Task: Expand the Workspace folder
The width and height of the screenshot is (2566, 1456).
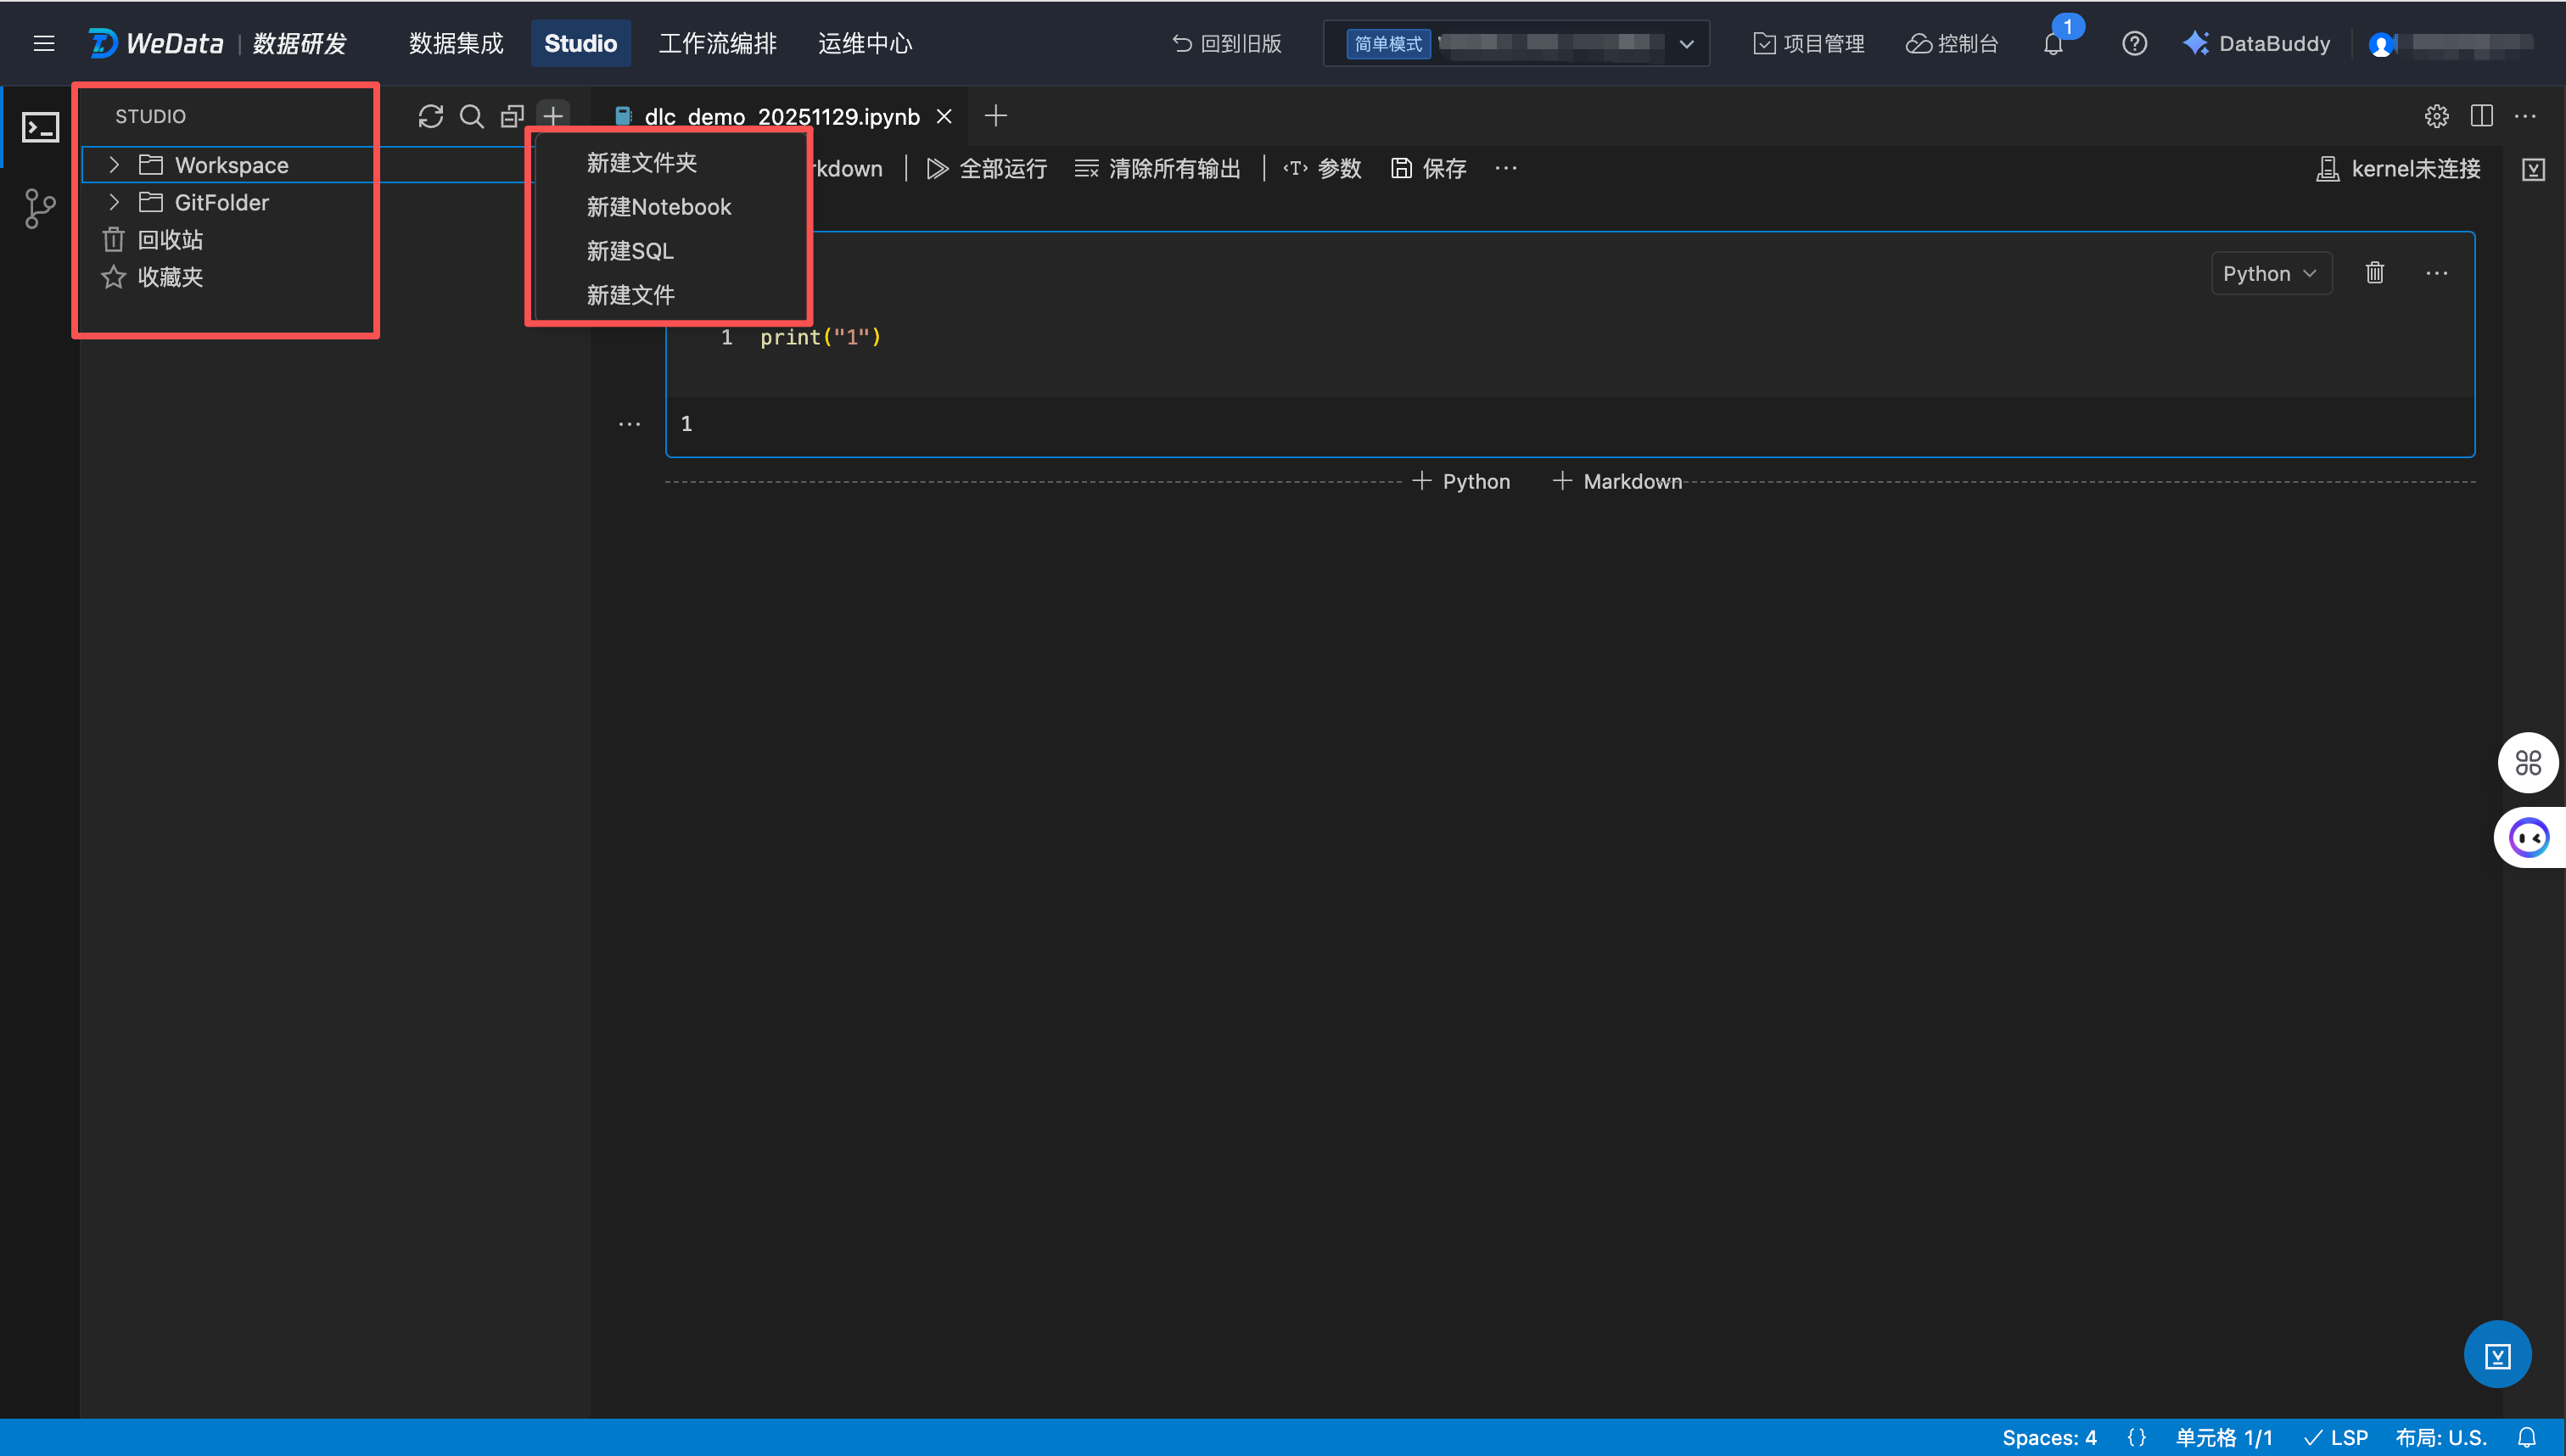Action: click(x=114, y=165)
